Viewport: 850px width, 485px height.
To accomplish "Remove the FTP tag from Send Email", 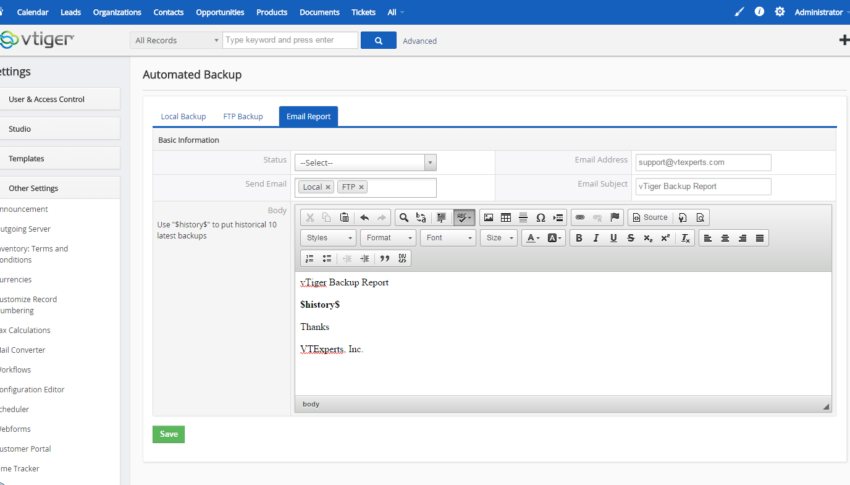I will coord(361,187).
